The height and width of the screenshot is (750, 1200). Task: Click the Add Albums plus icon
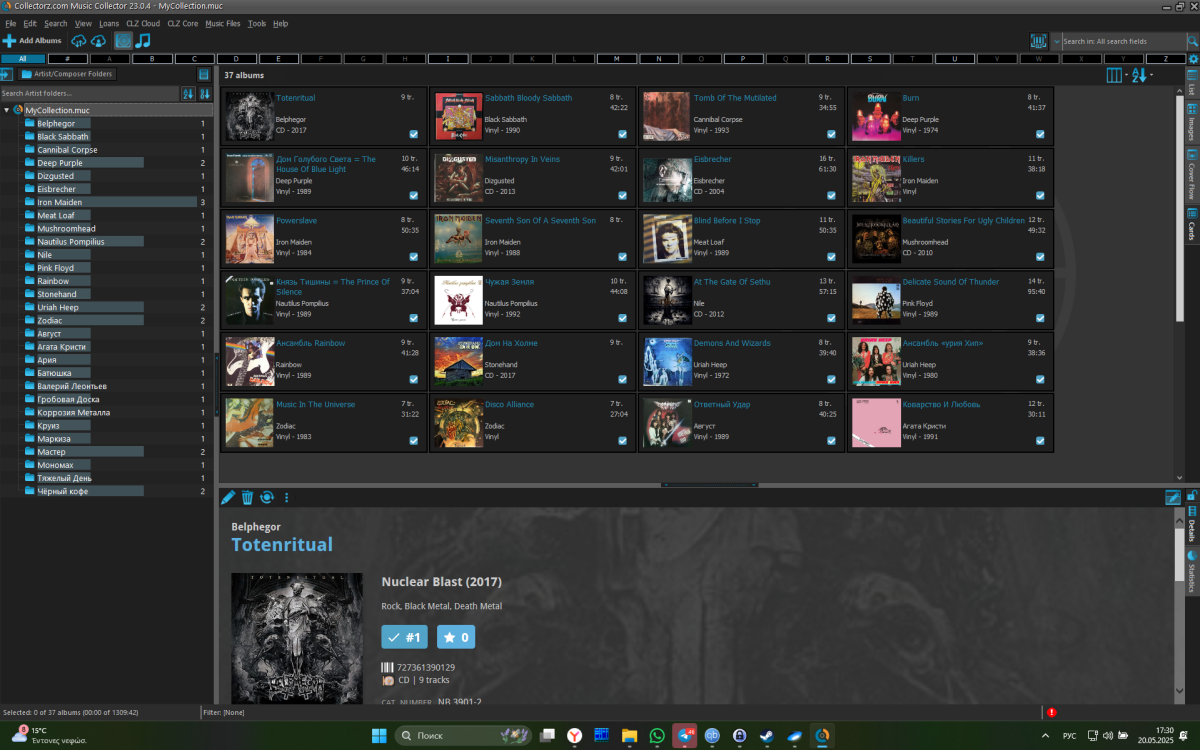[9, 41]
